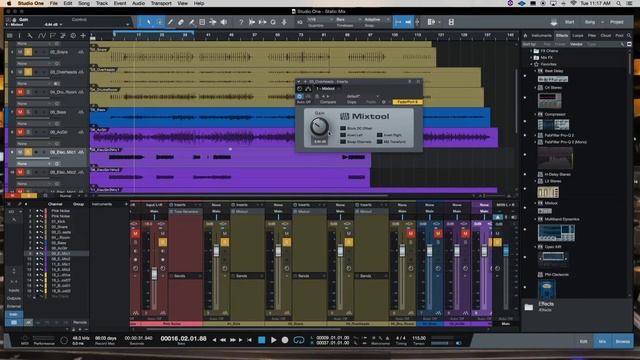Collapse the Favorites folder in browser
The width and height of the screenshot is (640, 360).
(x=531, y=64)
